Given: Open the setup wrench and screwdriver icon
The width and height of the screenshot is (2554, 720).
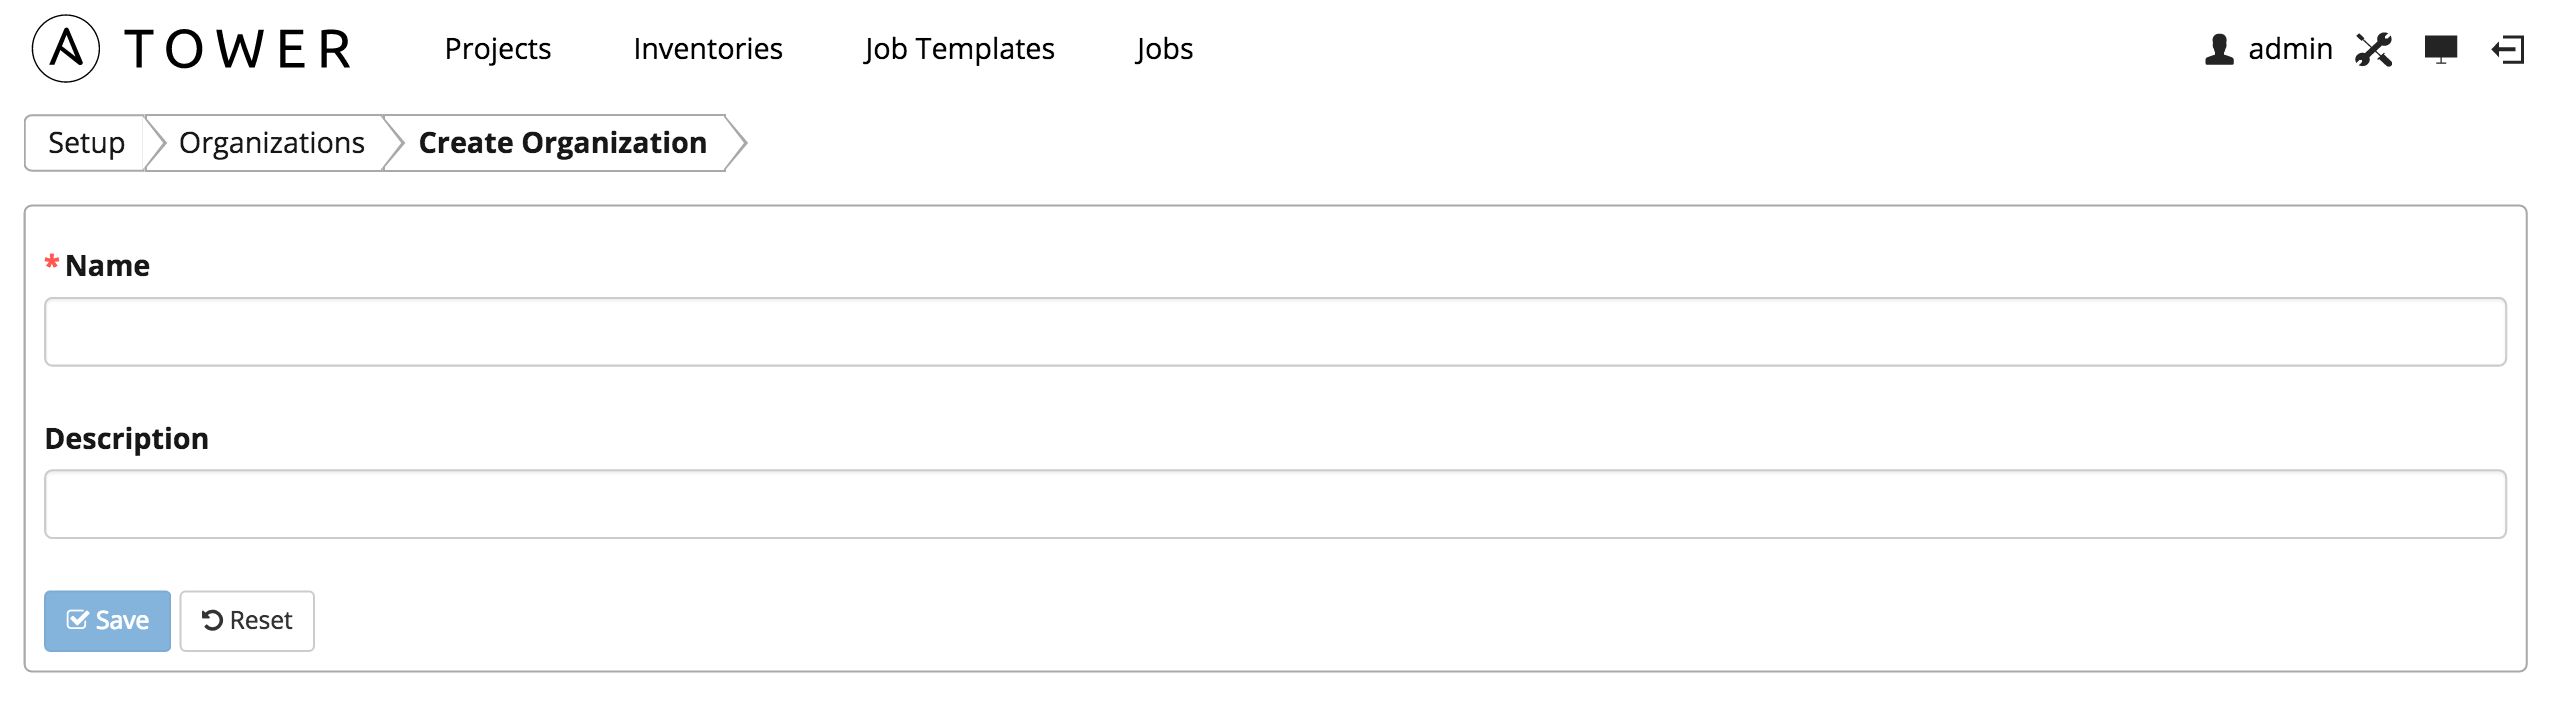Looking at the screenshot, I should 2373,49.
